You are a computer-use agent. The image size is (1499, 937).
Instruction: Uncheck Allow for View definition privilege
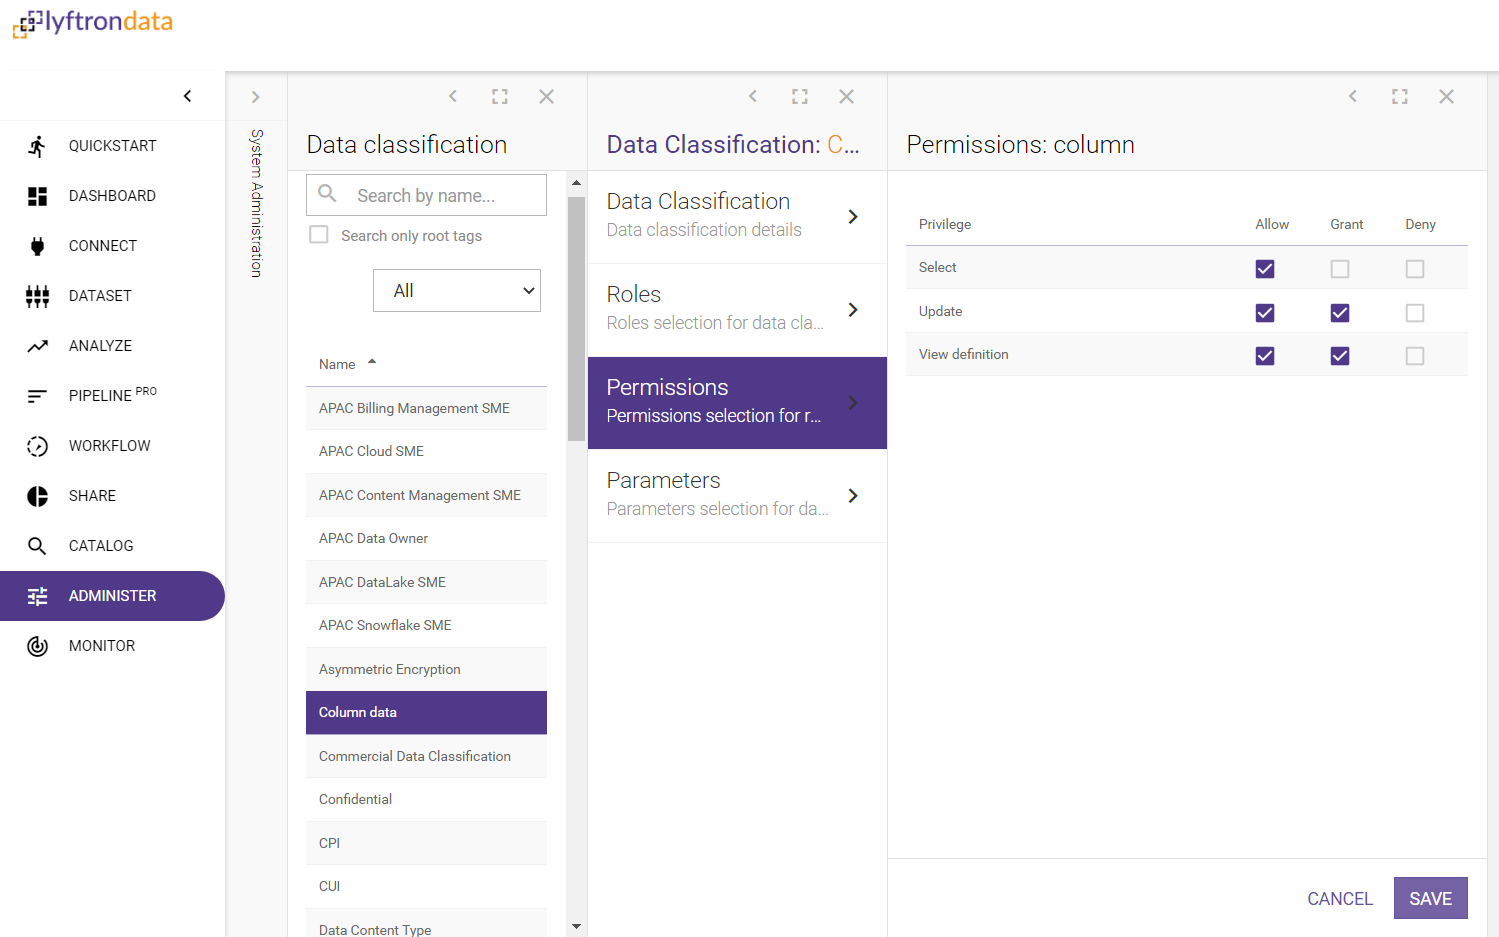1265,356
